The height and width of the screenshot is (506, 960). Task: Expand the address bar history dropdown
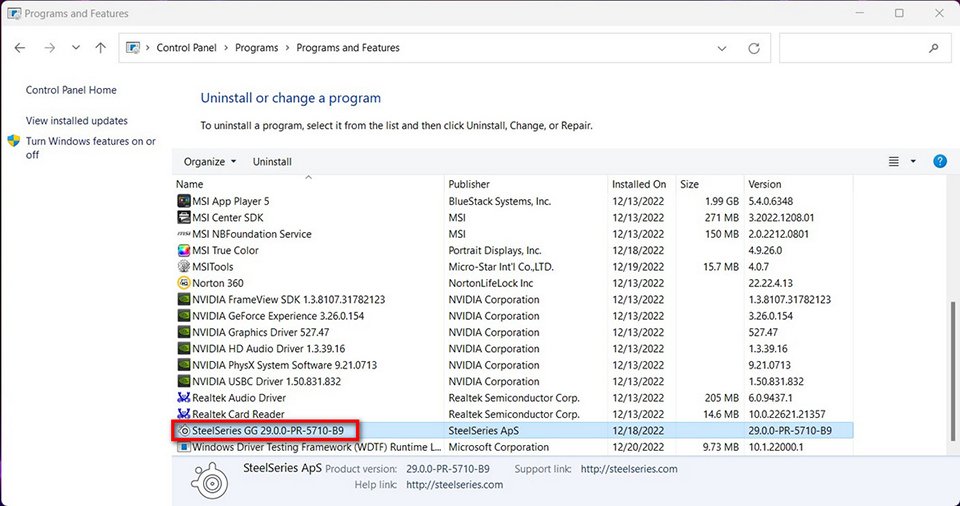pyautogui.click(x=722, y=48)
